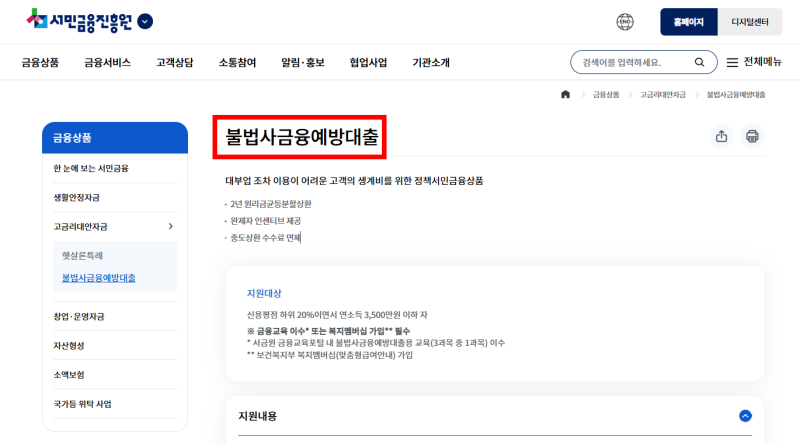Collapse the 지원내용 section chevron

[745, 416]
